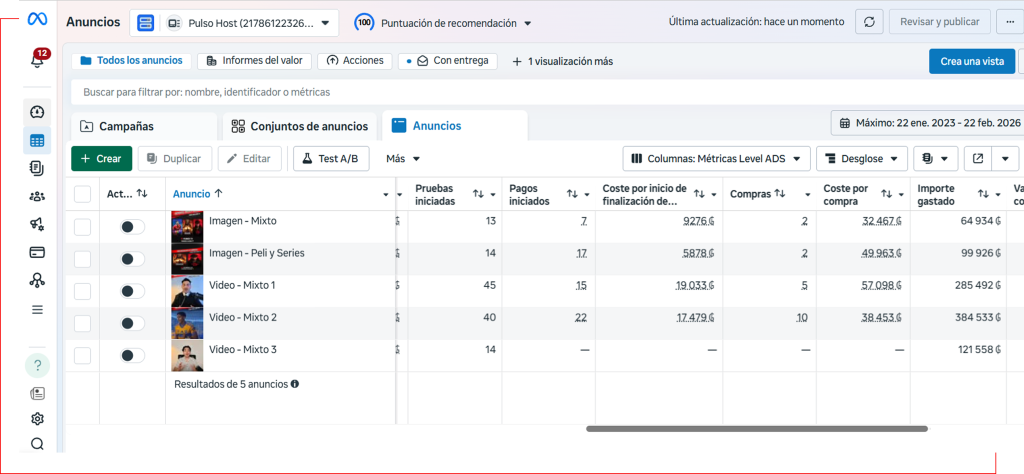This screenshot has height=474, width=1024.
Task: Toggle the Imagen - Mixto ad switch
Action: [132, 227]
